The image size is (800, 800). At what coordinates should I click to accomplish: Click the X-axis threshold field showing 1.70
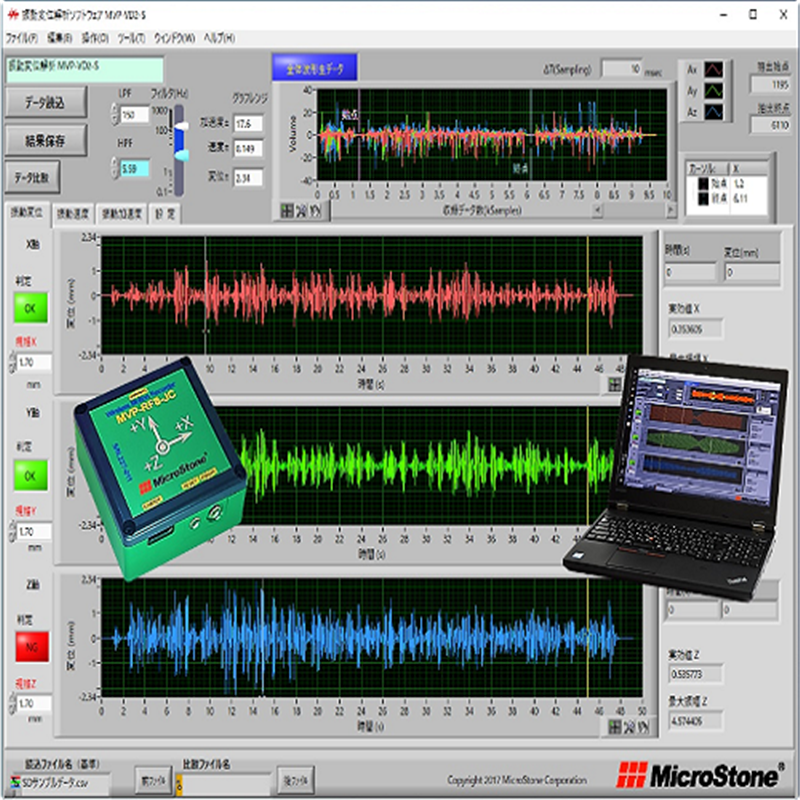[34, 362]
